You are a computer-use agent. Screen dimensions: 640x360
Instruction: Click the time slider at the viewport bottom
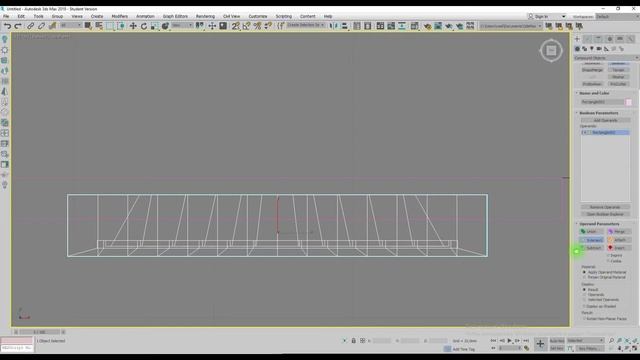40,332
